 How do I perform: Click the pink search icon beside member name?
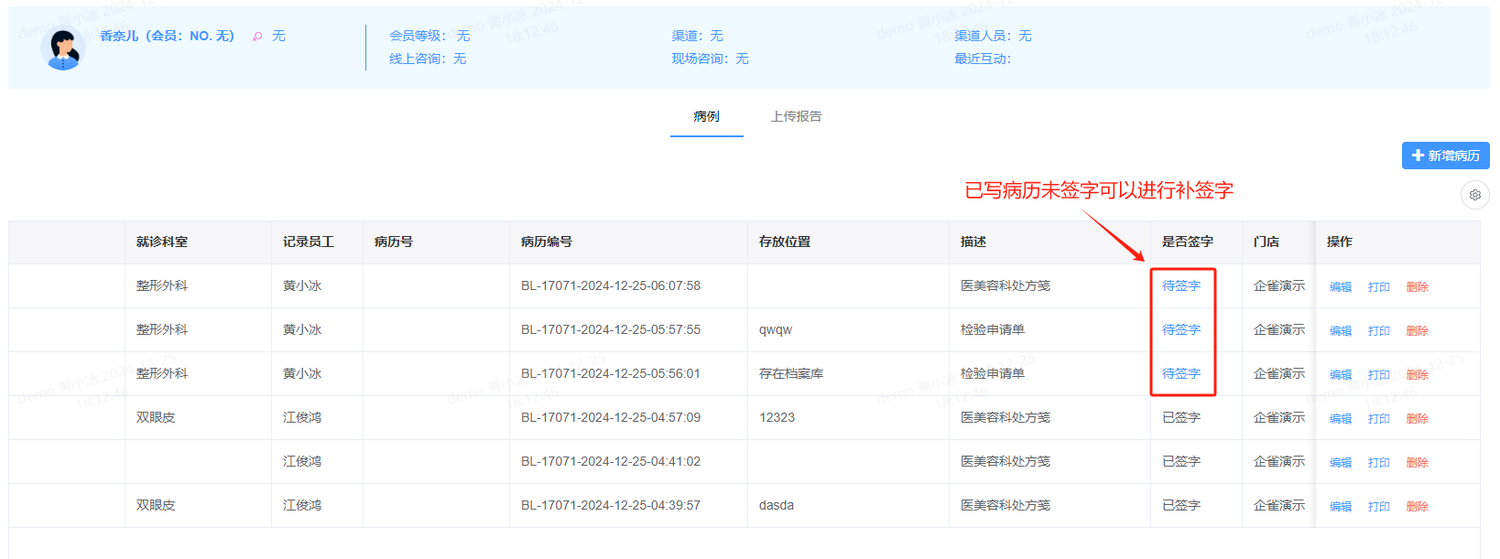[x=257, y=36]
